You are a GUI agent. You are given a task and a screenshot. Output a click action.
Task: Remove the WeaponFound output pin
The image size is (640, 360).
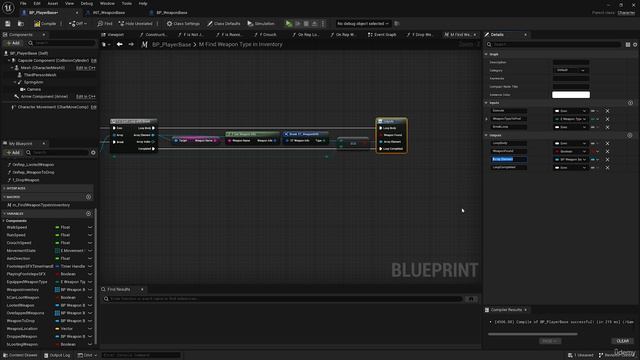coord(607,151)
